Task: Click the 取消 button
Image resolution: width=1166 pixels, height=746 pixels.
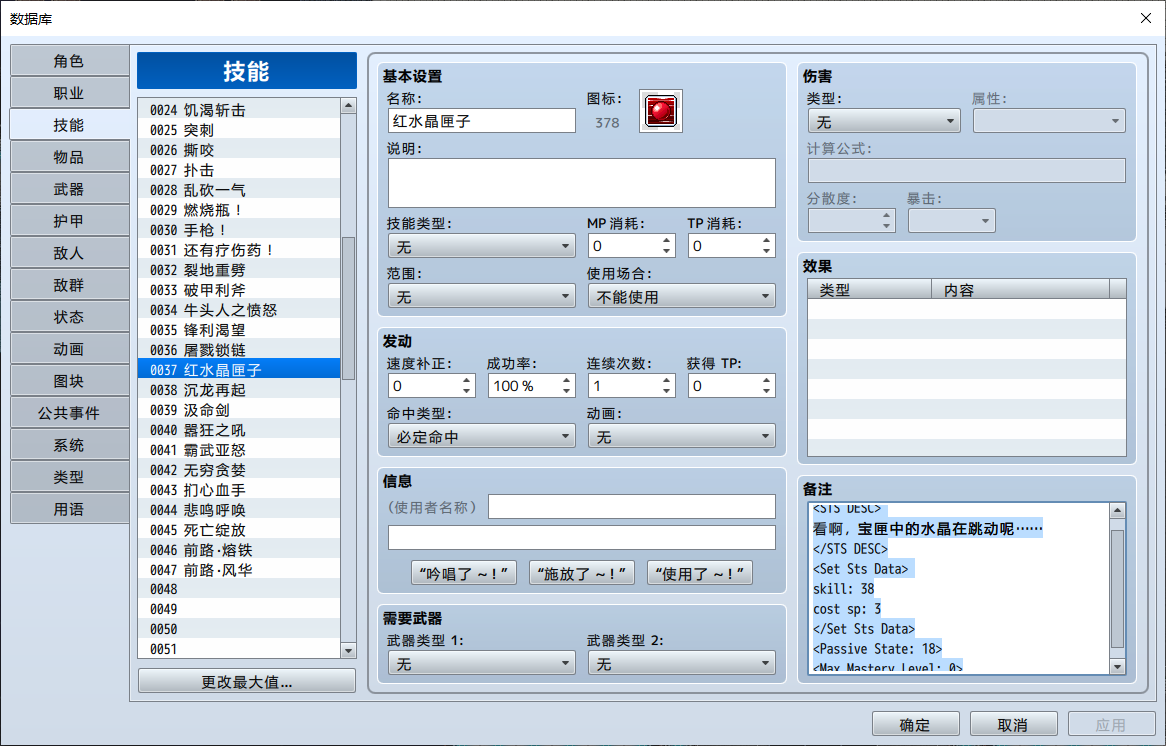Action: (1014, 724)
